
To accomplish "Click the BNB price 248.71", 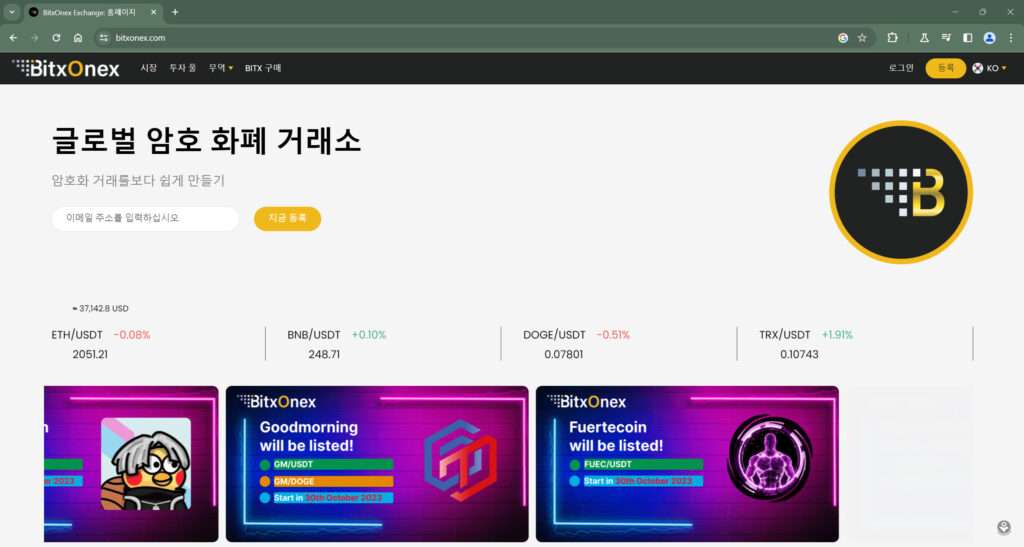I will coord(324,354).
